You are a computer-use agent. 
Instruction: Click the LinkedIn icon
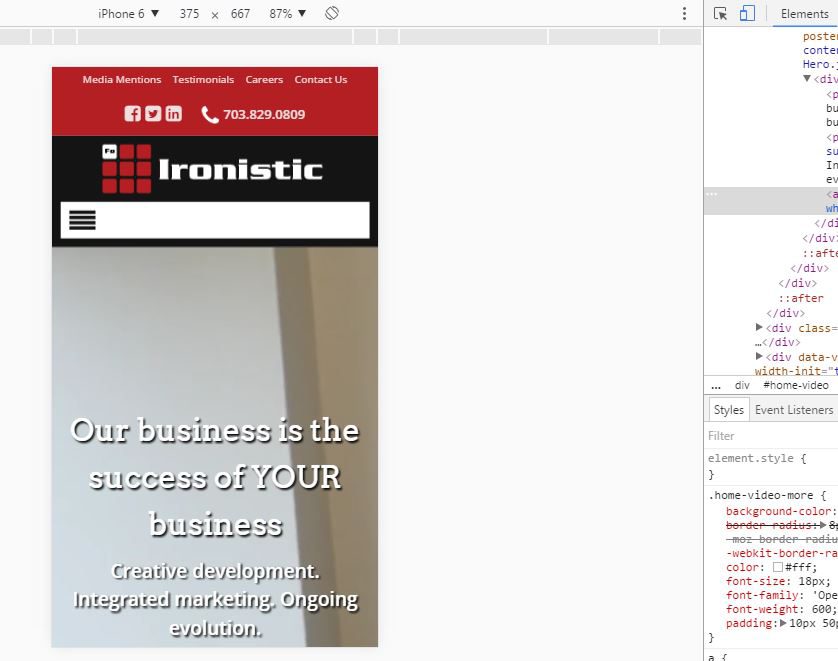173,114
